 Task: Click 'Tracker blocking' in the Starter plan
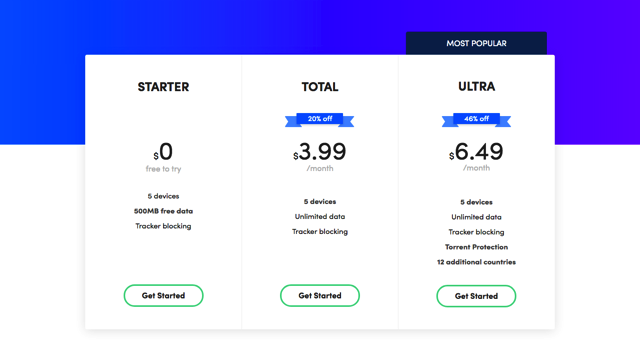[x=163, y=226]
